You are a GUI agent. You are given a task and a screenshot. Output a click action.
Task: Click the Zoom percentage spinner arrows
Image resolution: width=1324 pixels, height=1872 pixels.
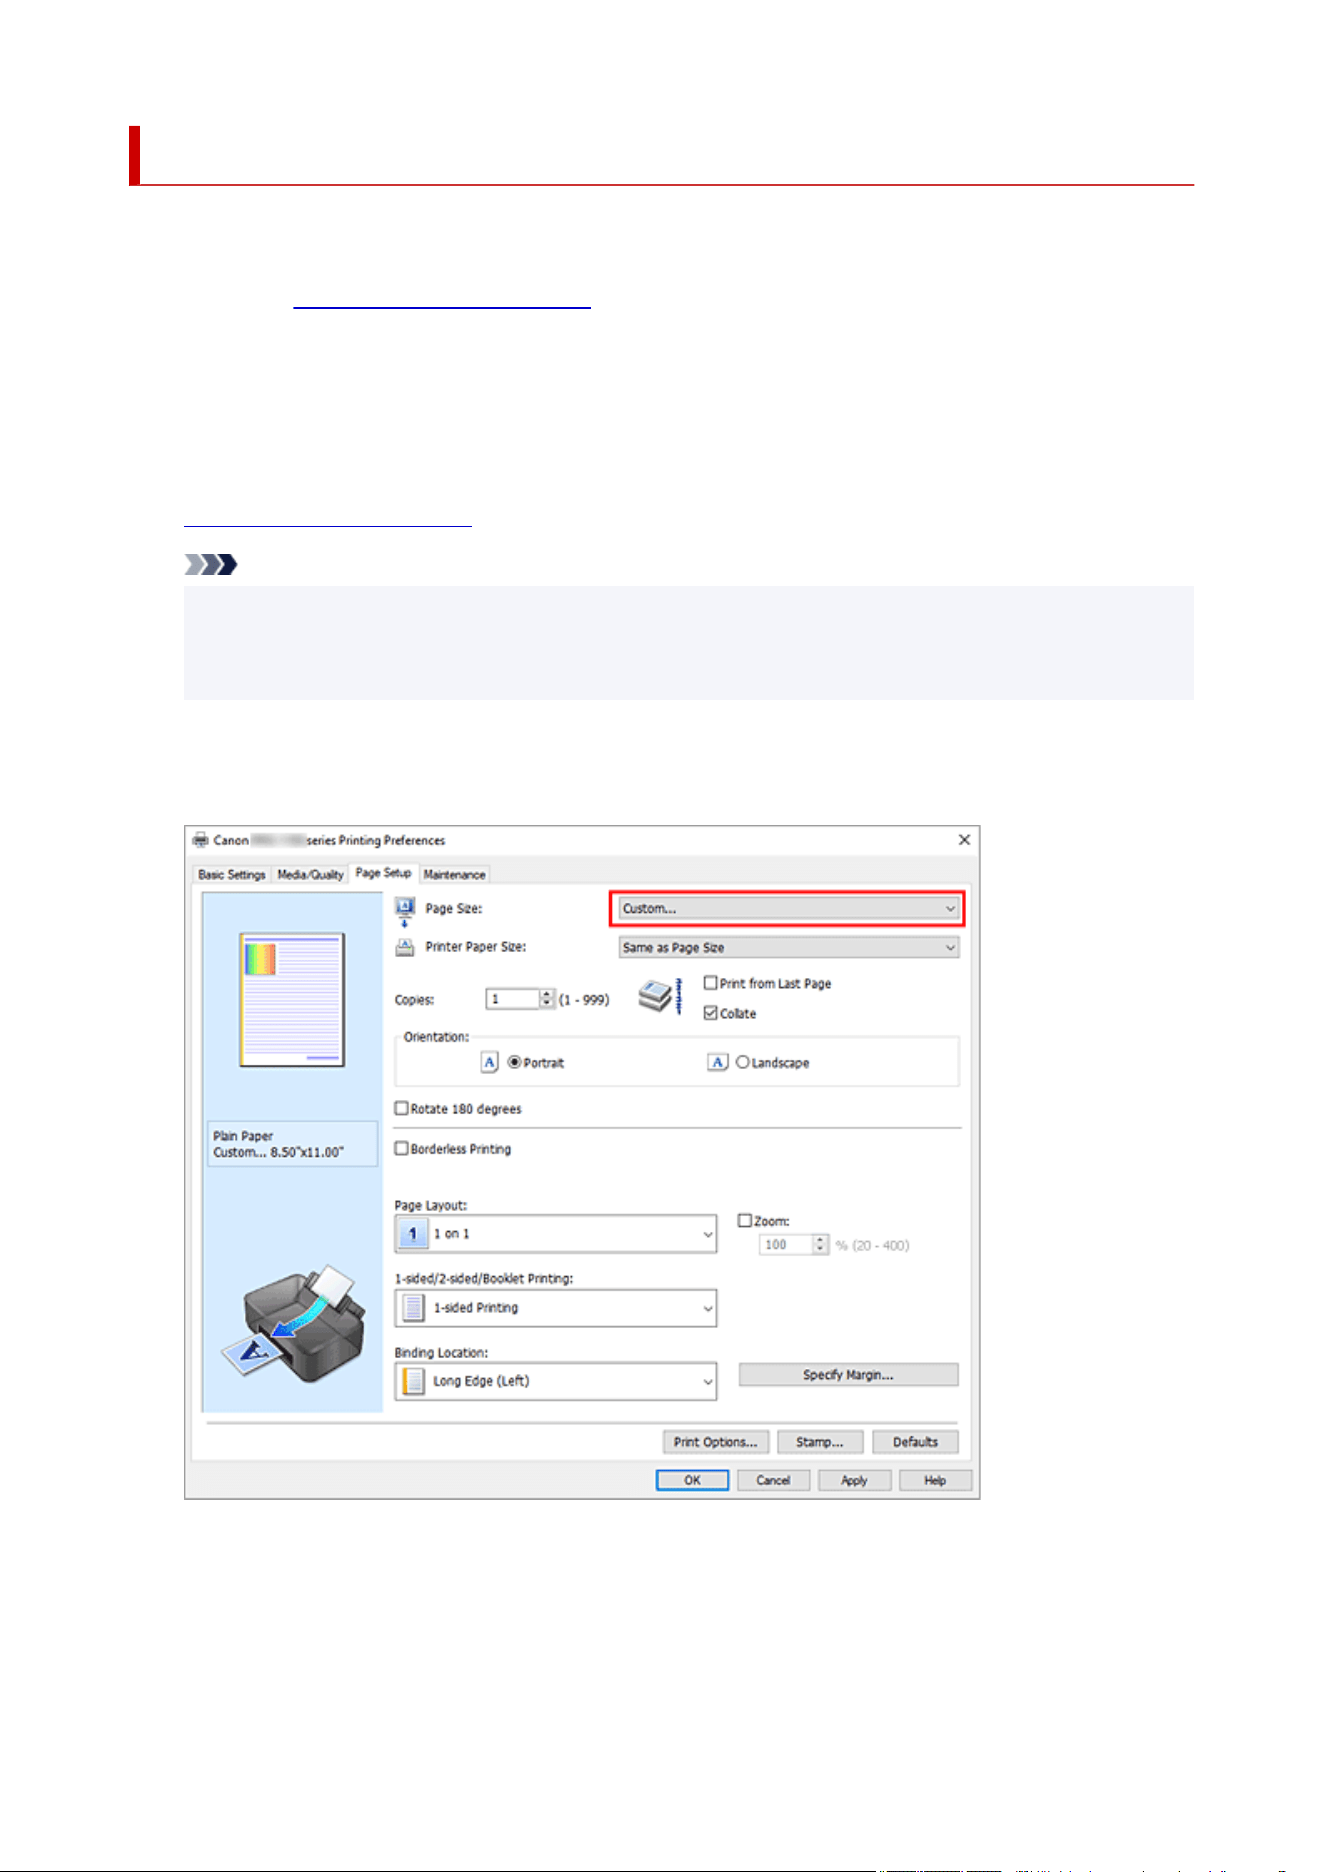click(821, 1244)
